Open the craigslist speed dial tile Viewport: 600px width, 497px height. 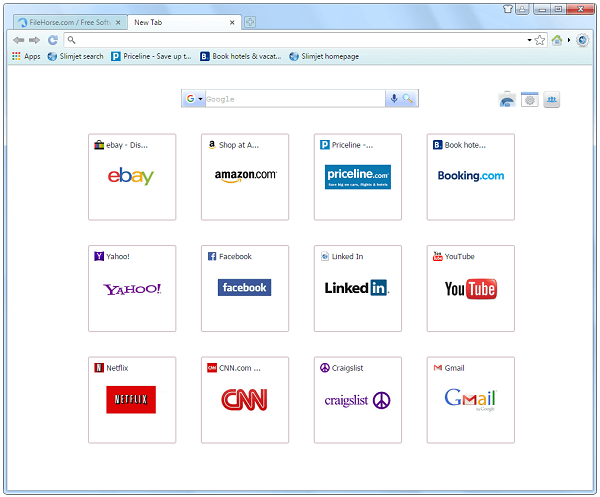click(358, 400)
